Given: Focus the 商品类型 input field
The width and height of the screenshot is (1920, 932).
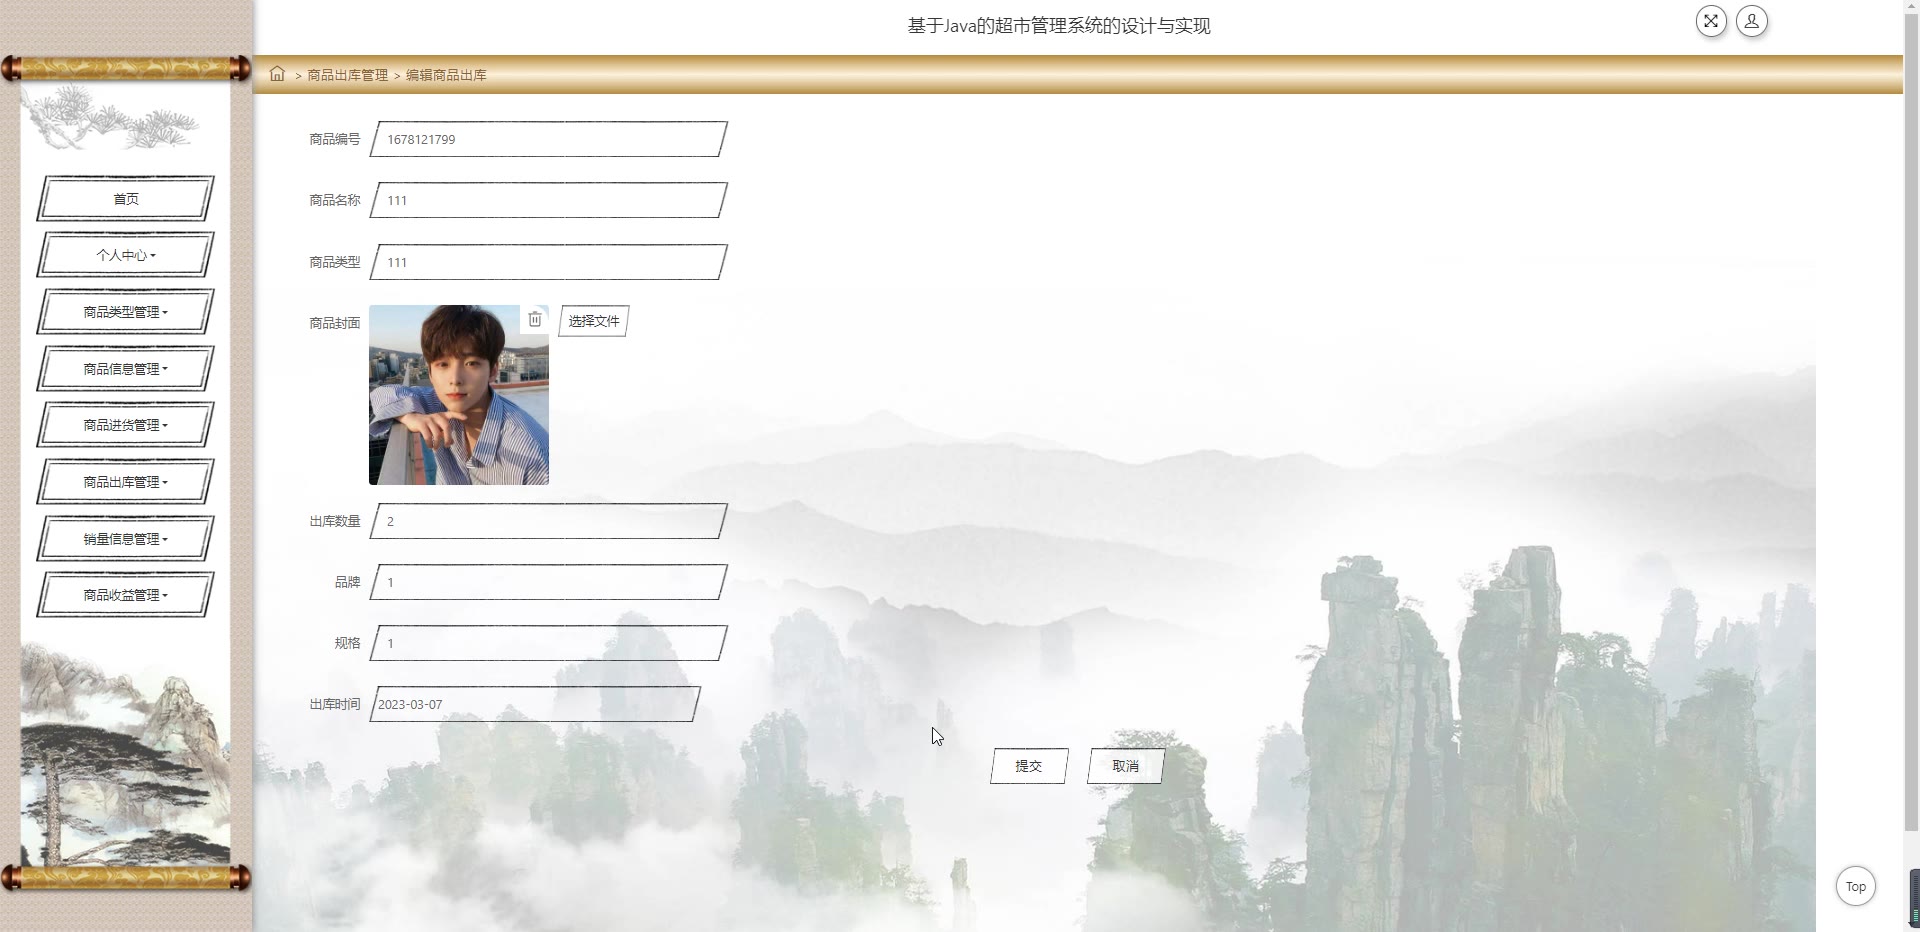Looking at the screenshot, I should pyautogui.click(x=549, y=262).
